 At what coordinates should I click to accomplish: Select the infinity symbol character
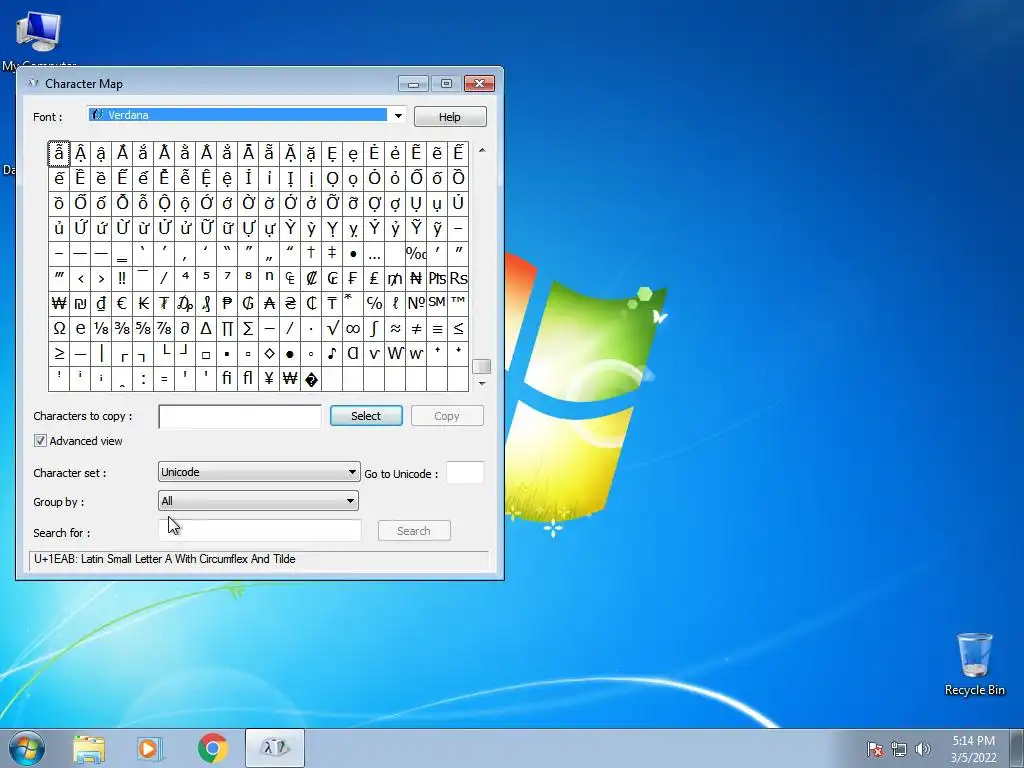[353, 328]
